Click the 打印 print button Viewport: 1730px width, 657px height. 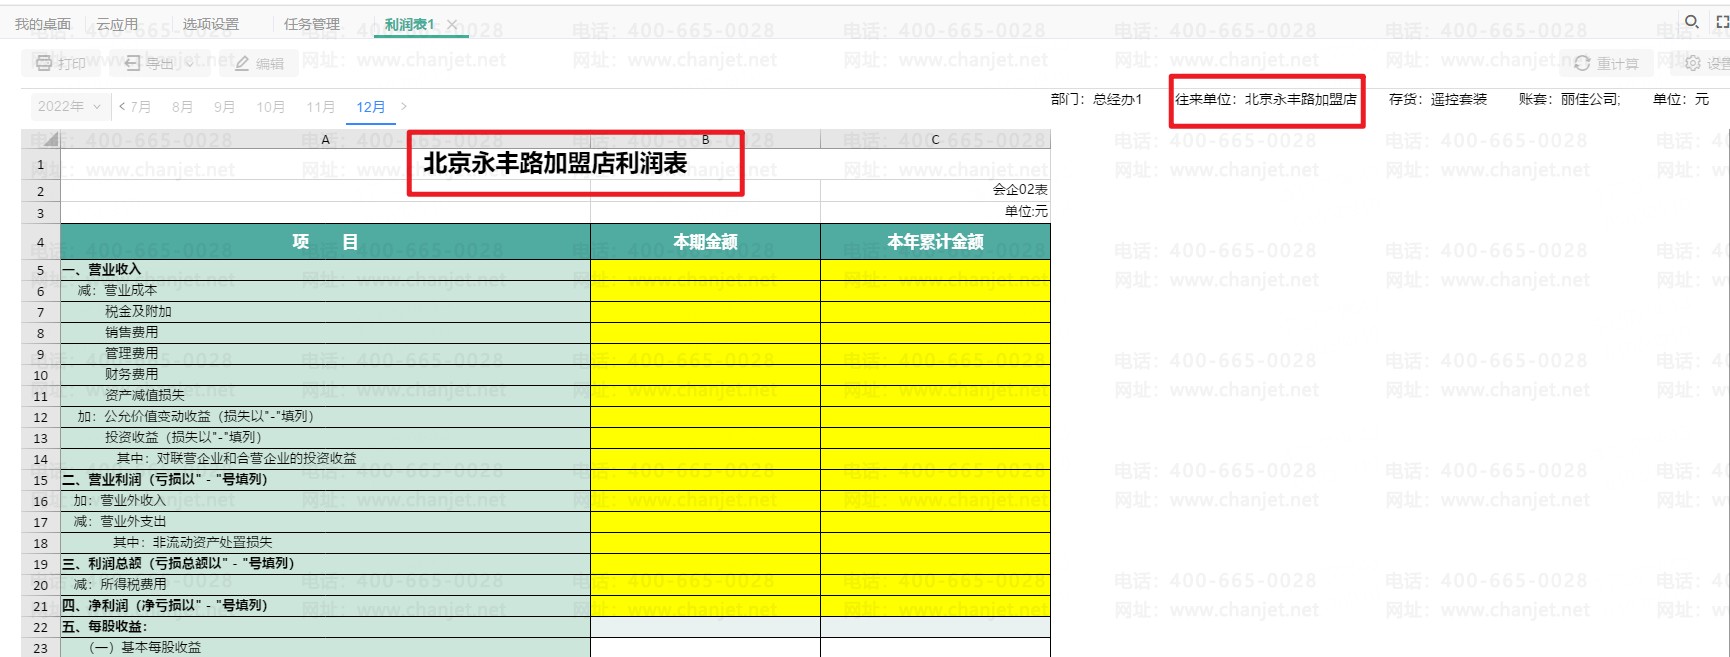[61, 63]
